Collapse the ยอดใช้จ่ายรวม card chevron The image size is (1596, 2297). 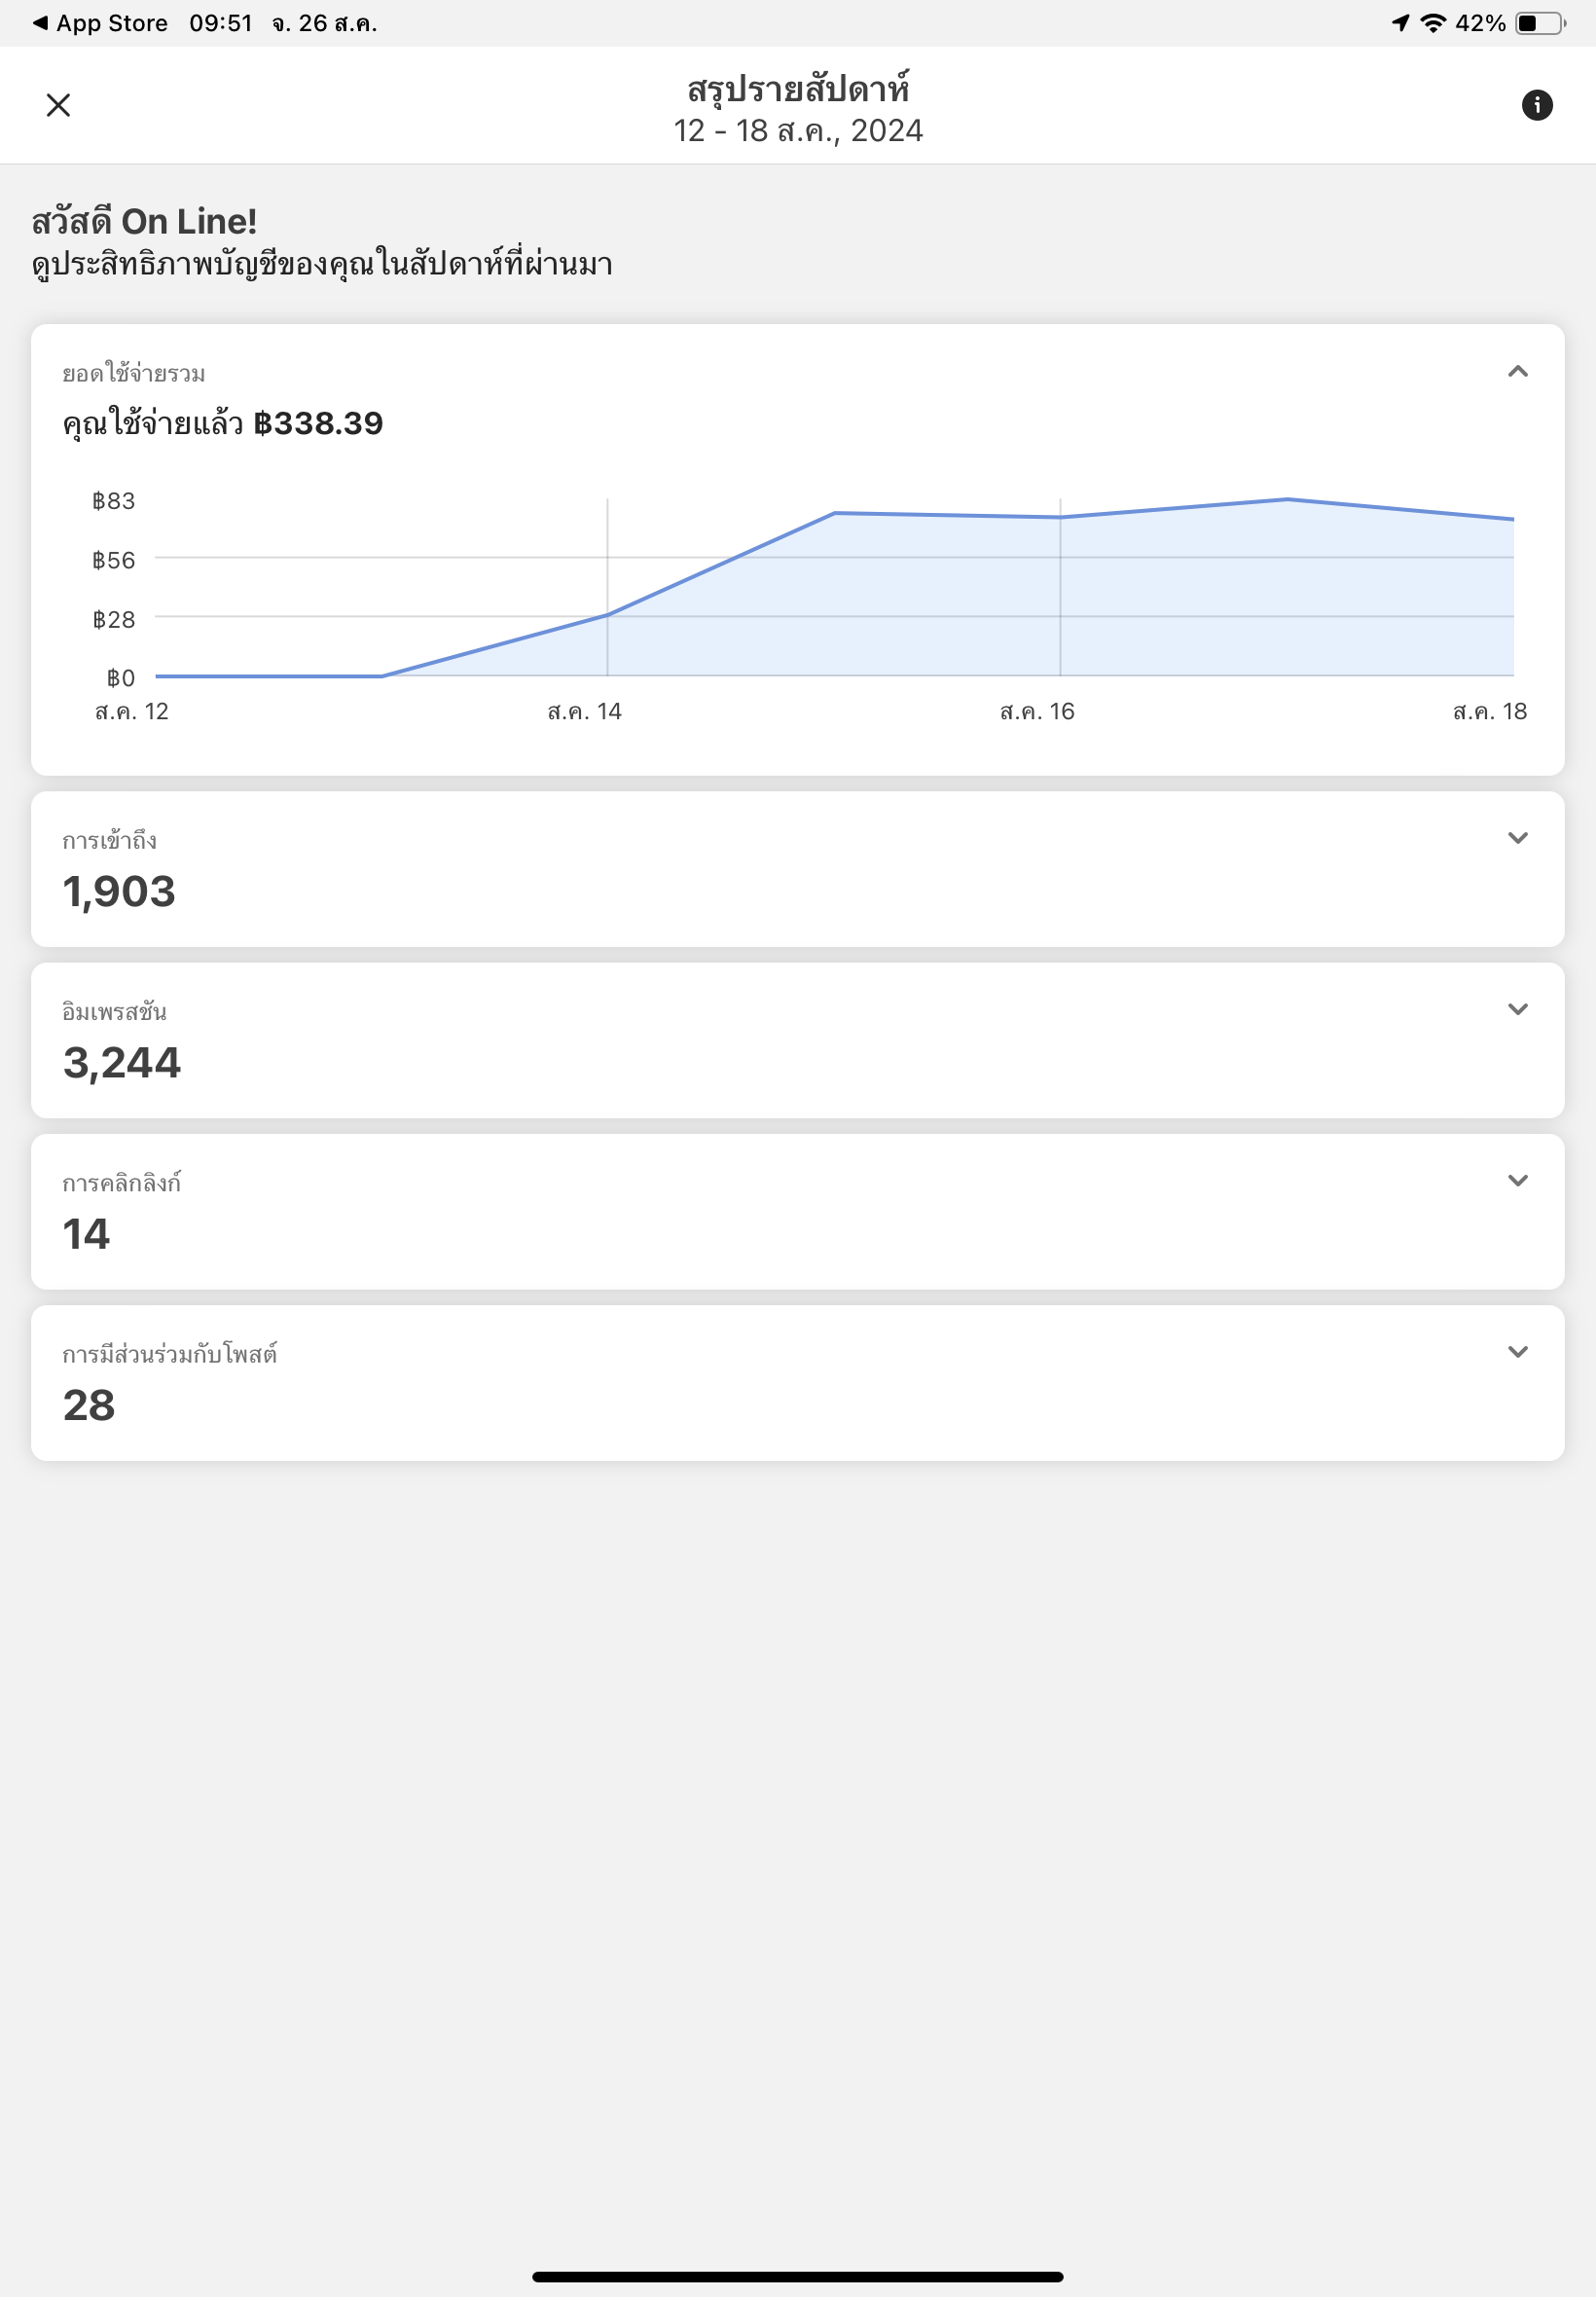1517,371
